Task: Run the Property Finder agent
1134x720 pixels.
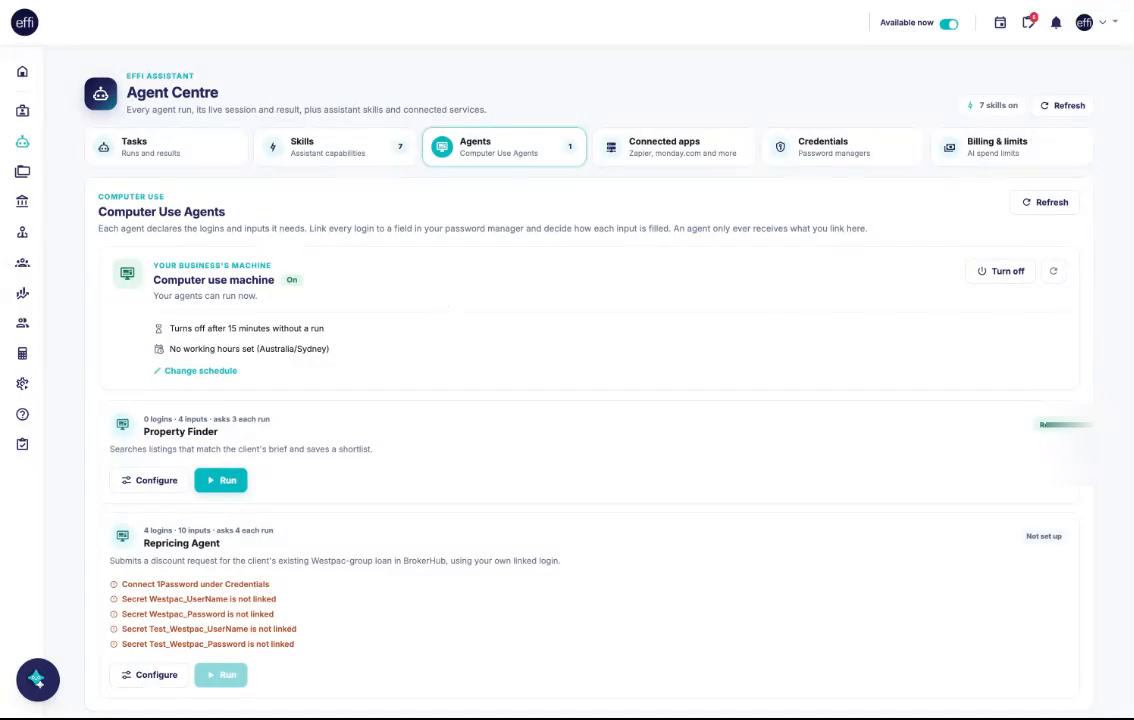Action: (221, 480)
